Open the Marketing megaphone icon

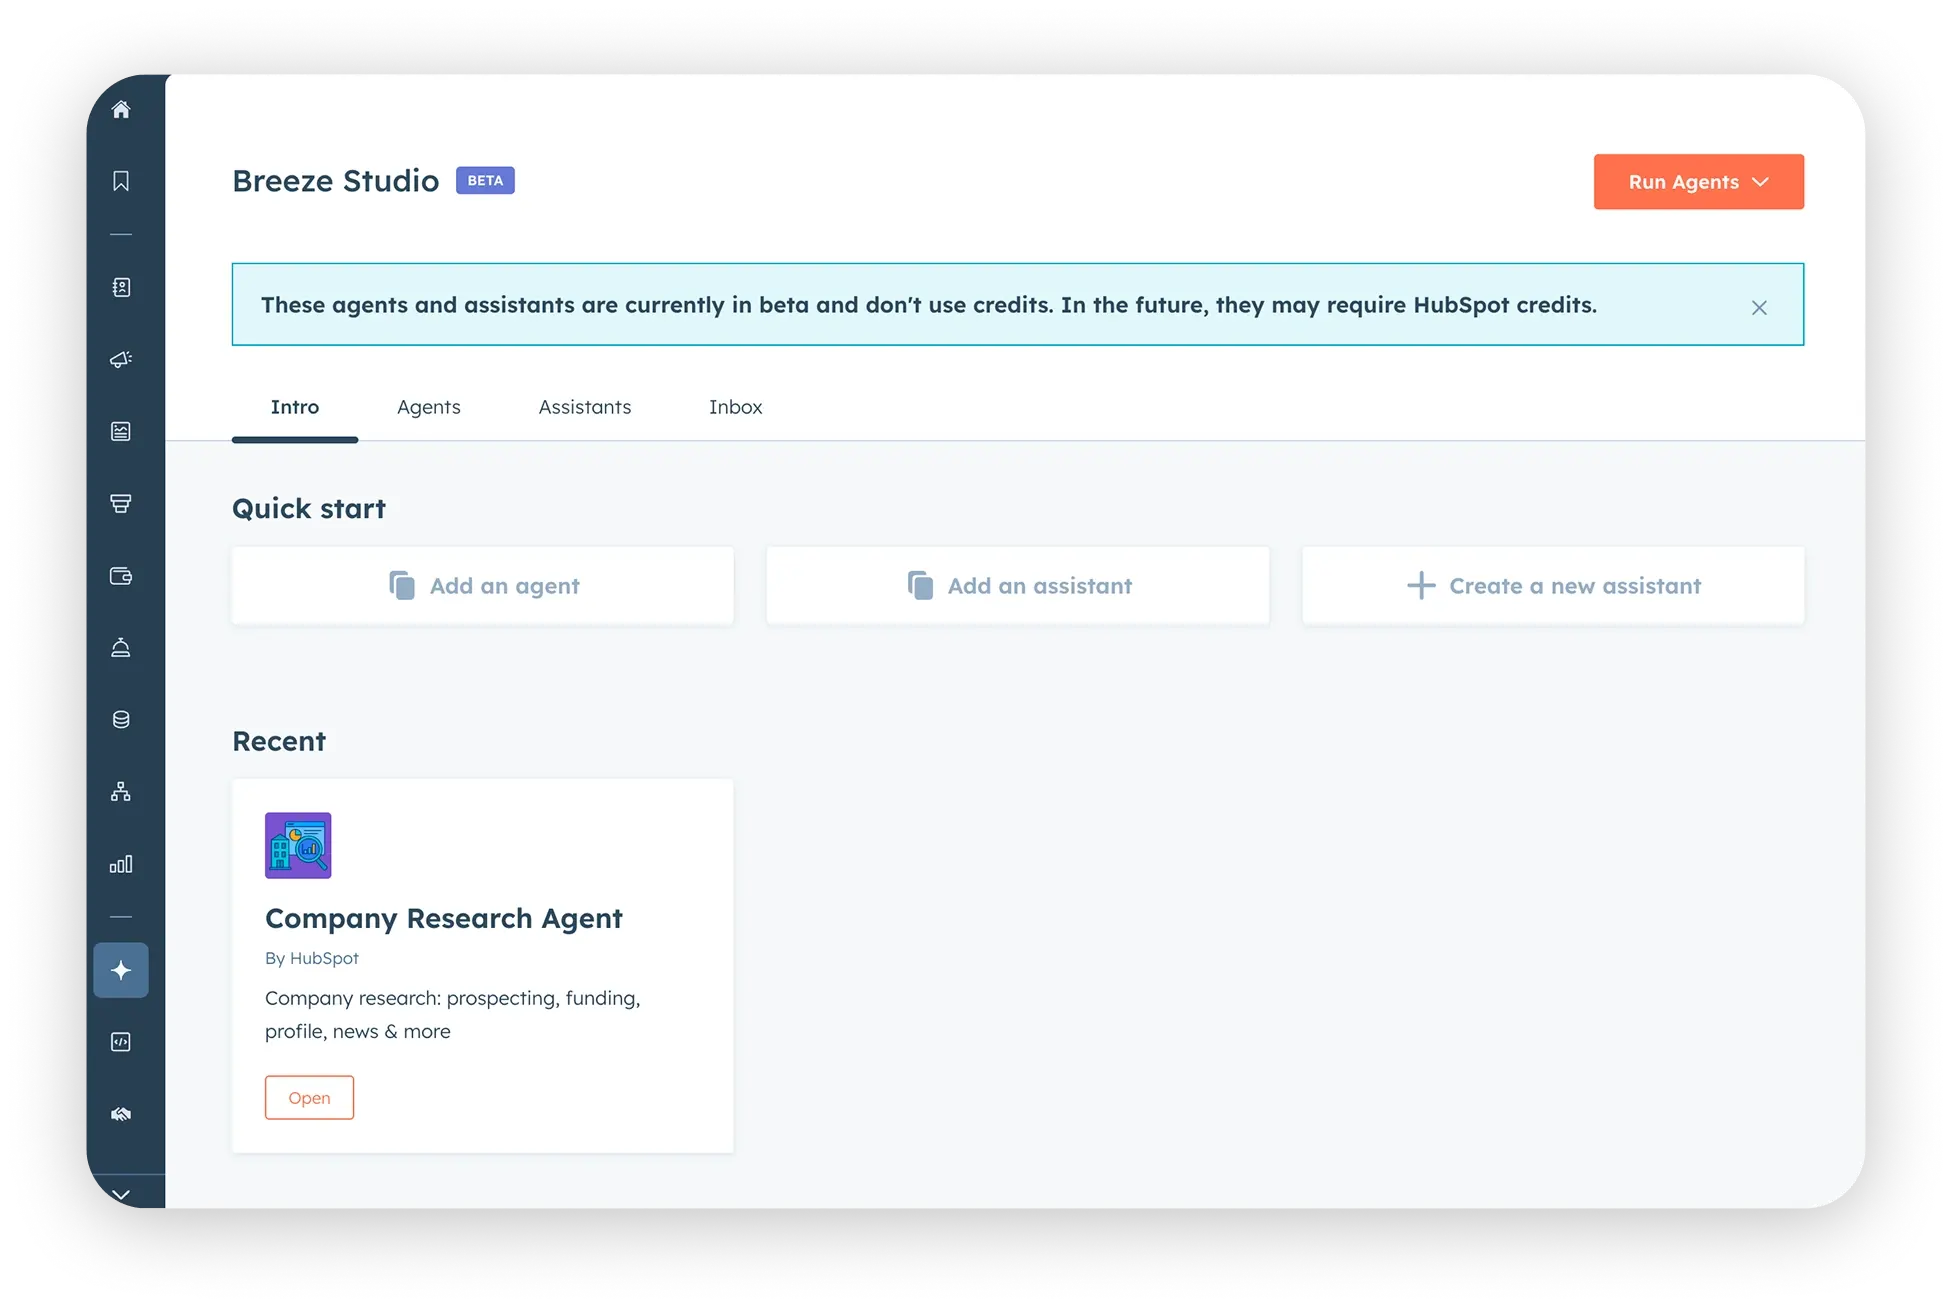(x=121, y=359)
